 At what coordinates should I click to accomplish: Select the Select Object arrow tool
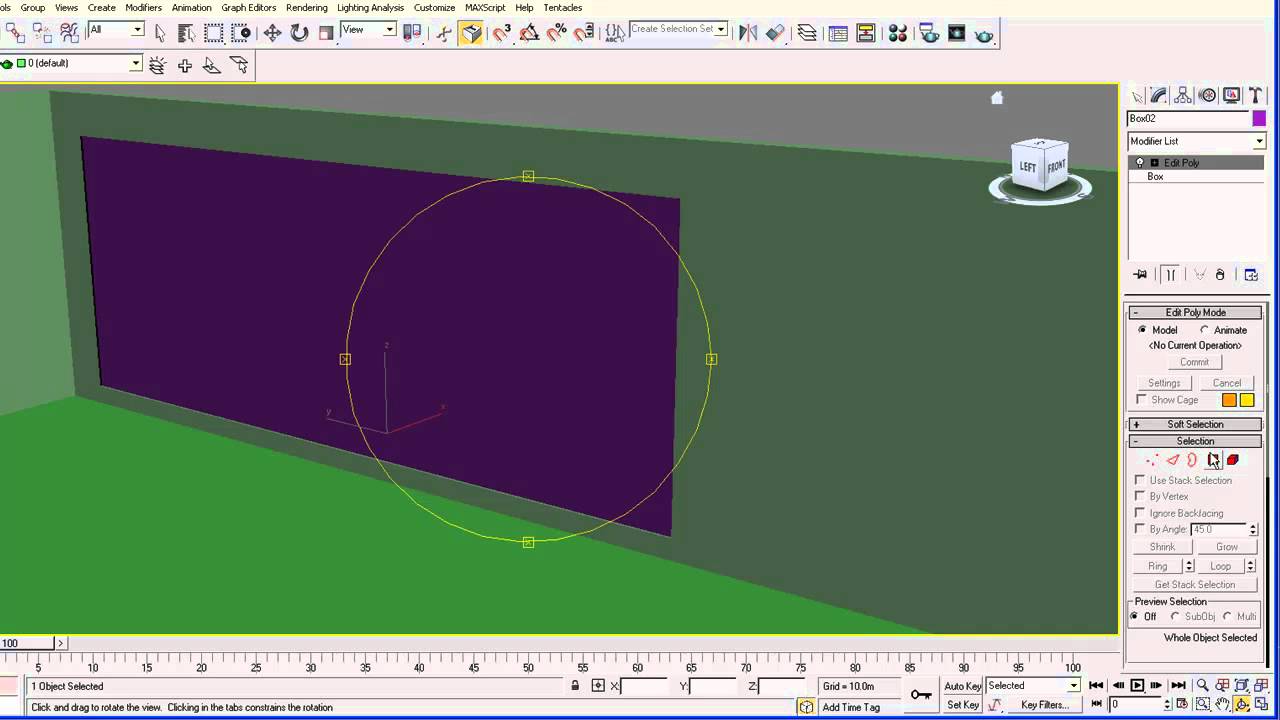160,33
